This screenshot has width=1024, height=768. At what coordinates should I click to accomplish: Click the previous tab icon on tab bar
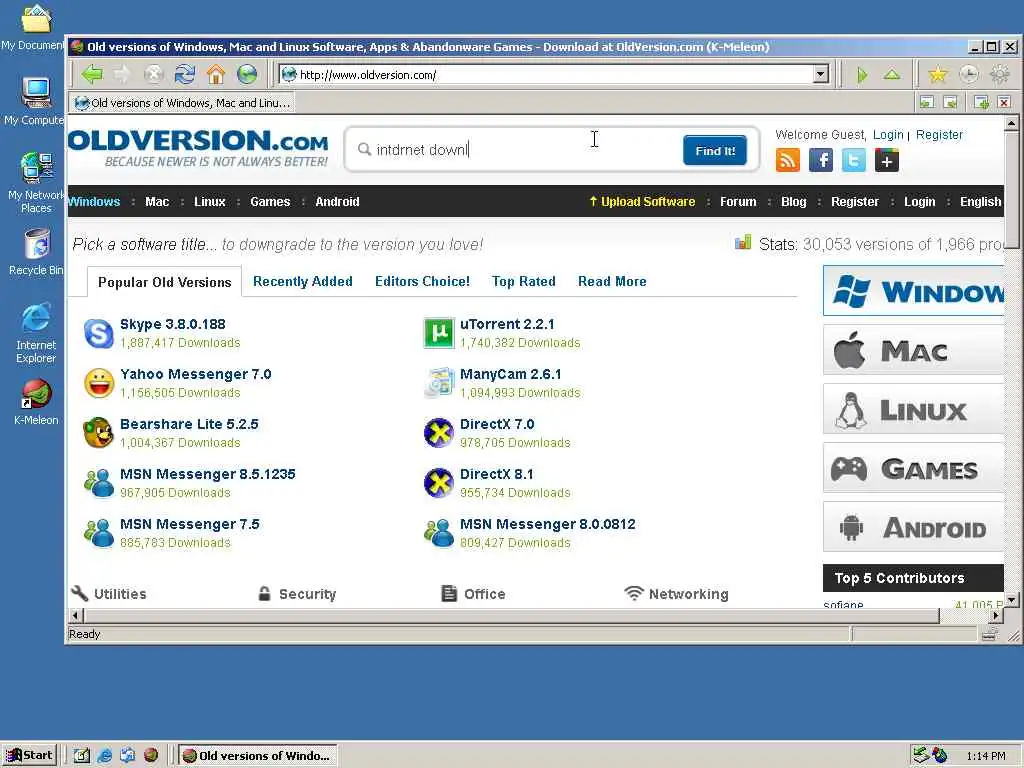(x=927, y=103)
